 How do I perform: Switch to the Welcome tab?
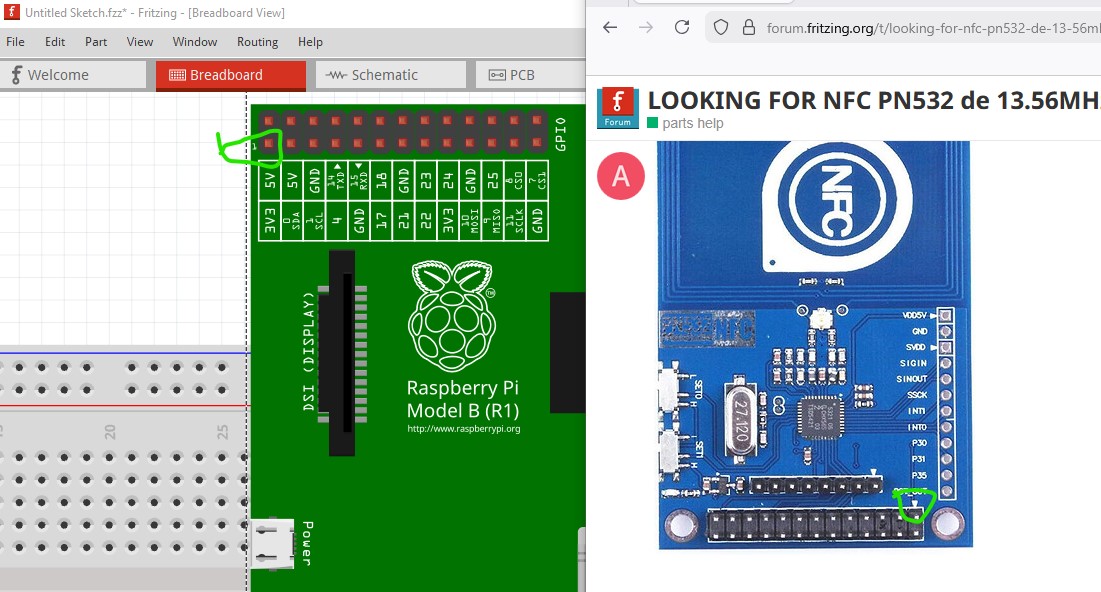pyautogui.click(x=74, y=75)
